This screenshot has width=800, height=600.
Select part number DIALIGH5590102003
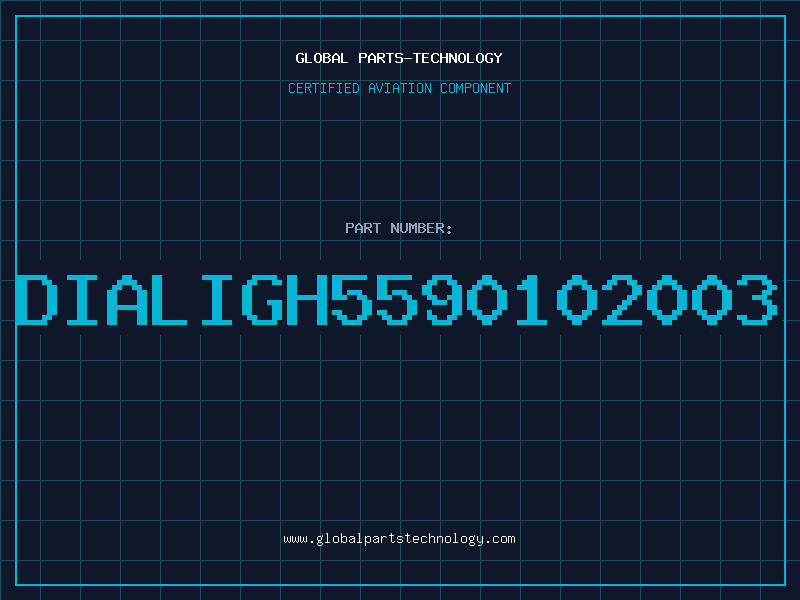tap(397, 300)
